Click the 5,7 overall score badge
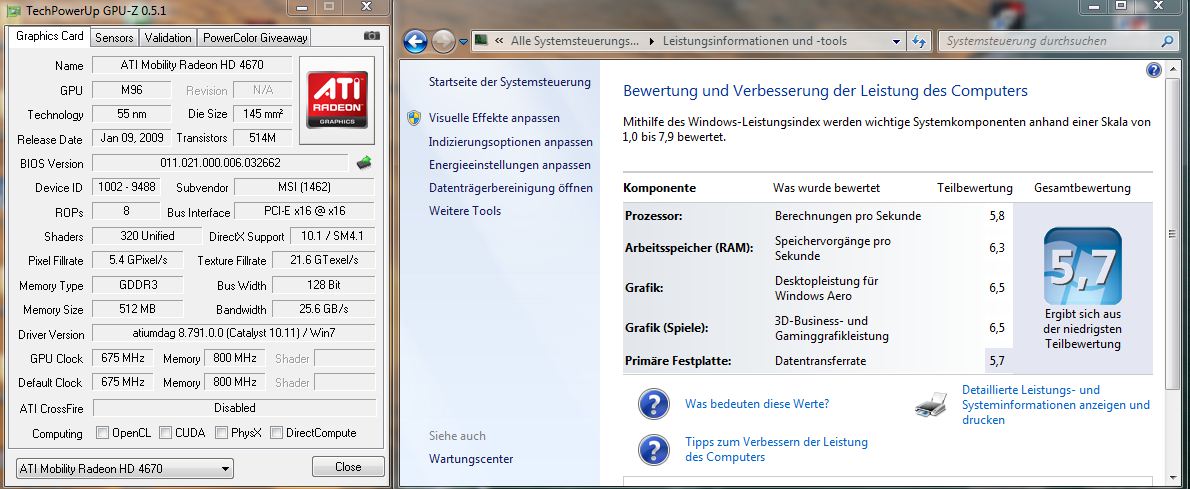 pos(1082,266)
